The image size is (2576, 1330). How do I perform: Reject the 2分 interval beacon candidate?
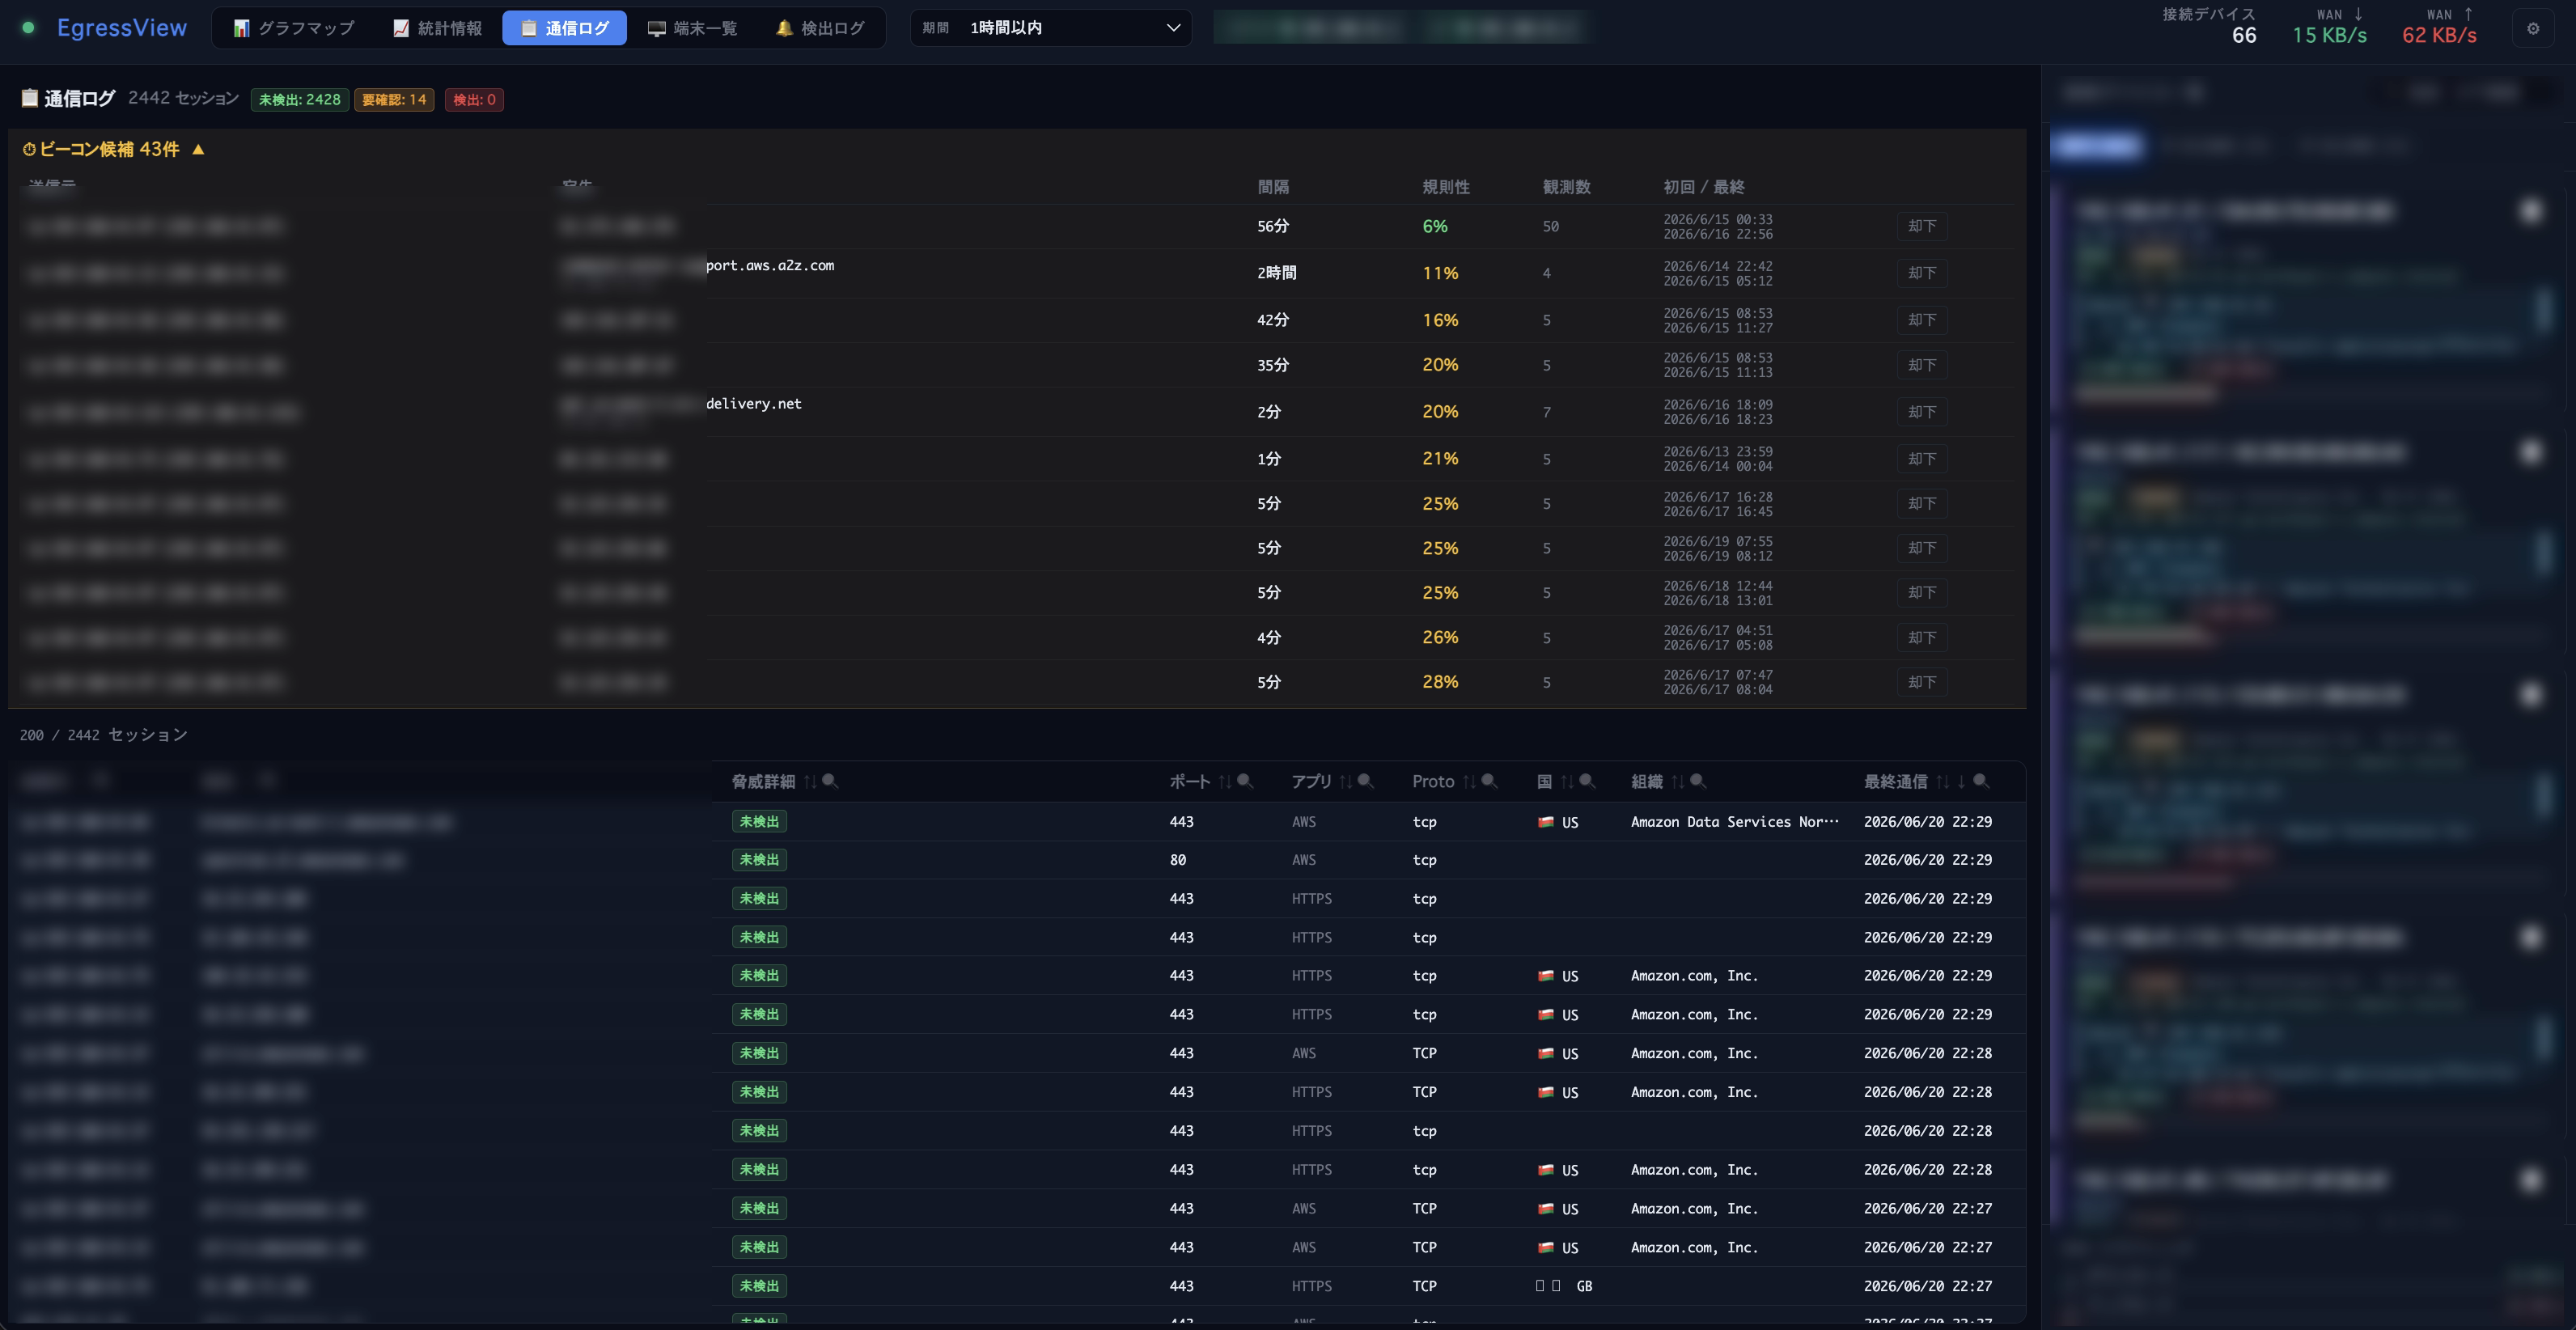click(x=1922, y=412)
